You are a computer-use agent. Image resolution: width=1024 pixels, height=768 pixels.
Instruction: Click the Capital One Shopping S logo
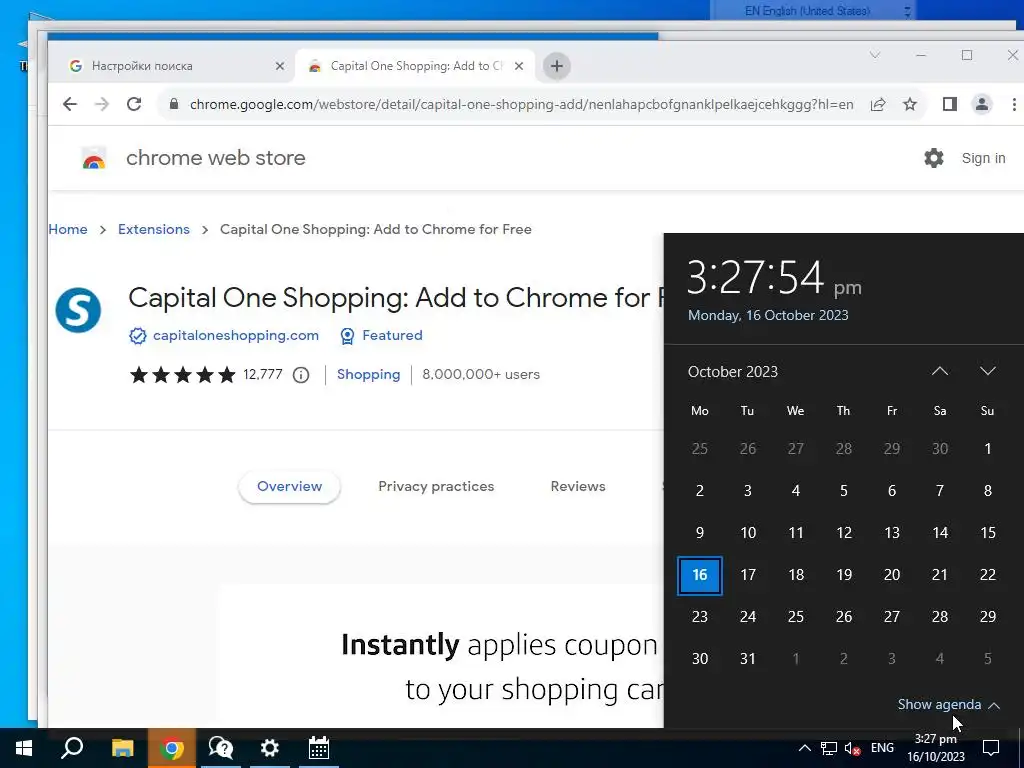(x=78, y=310)
